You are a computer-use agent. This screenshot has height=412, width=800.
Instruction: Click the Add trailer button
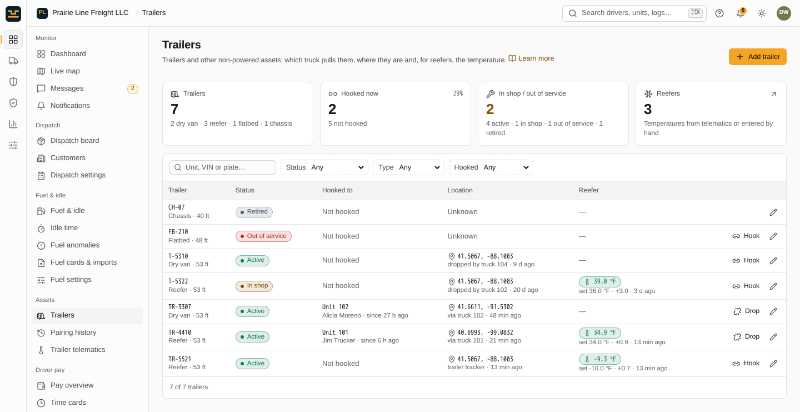click(757, 57)
